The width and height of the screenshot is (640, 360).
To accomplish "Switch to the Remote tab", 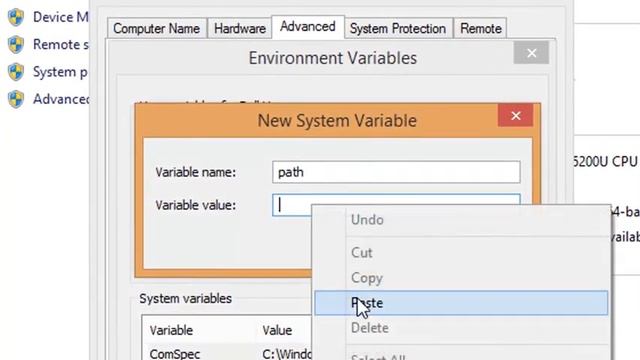I will (480, 28).
